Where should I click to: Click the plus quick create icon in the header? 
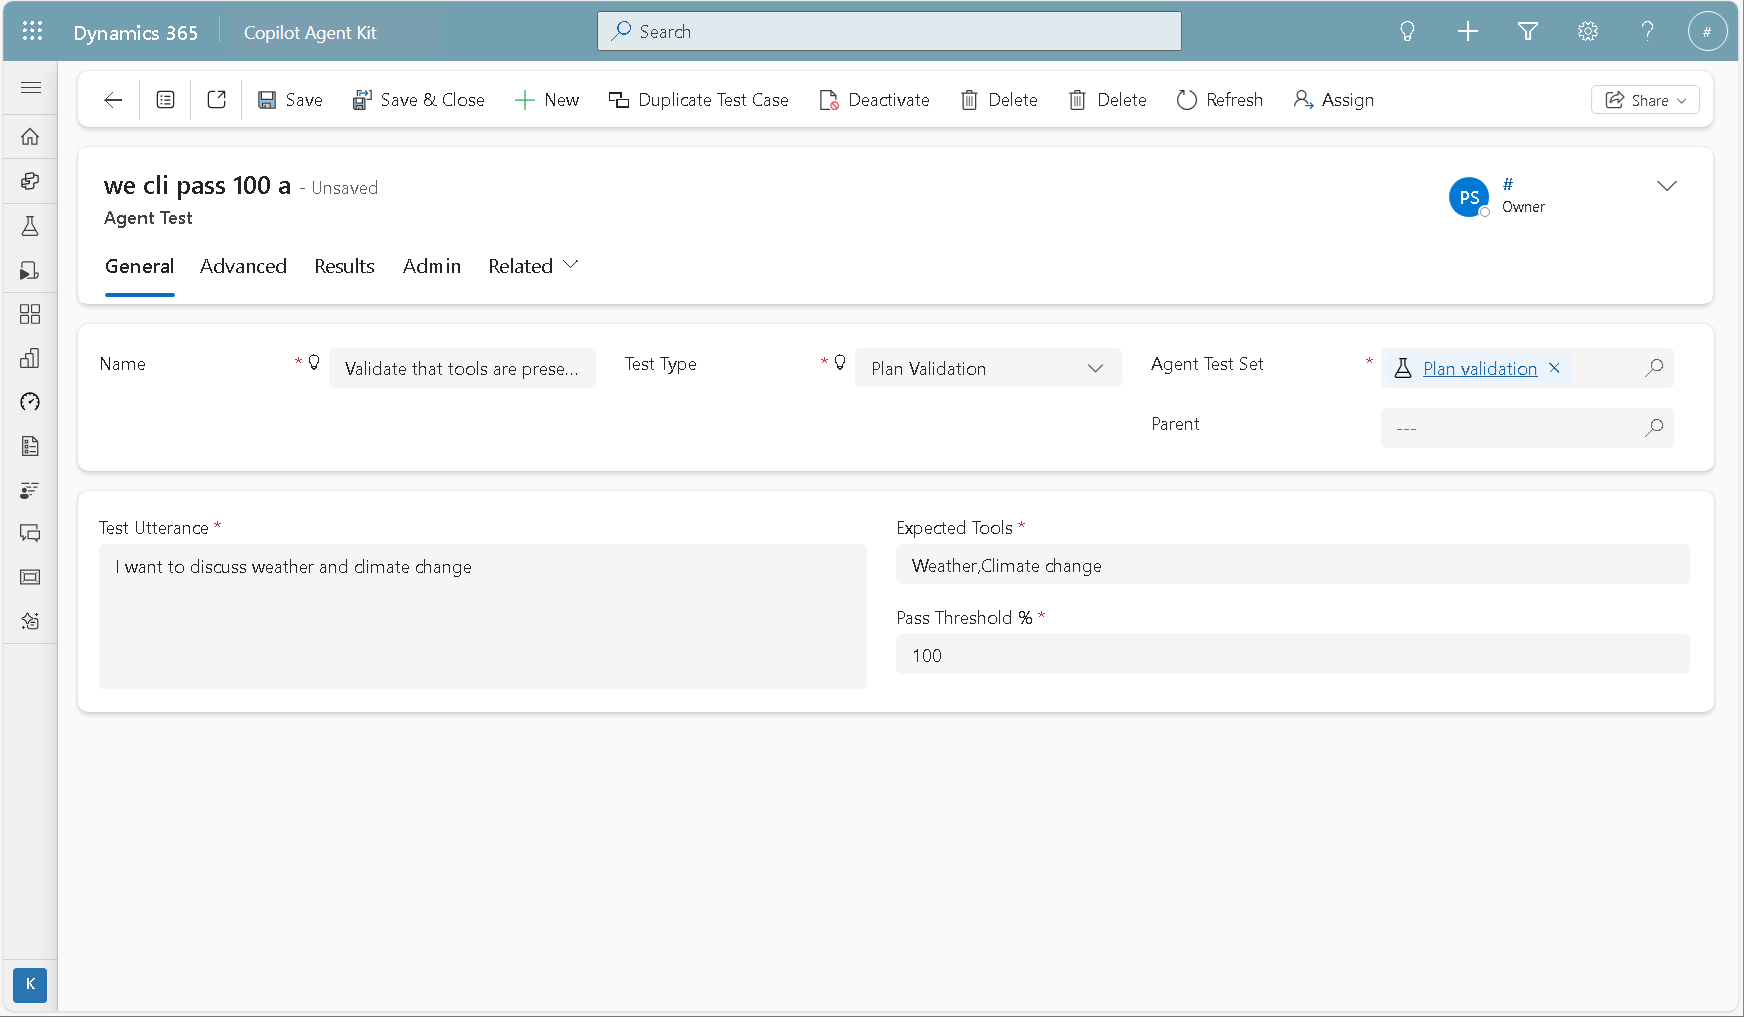point(1467,32)
